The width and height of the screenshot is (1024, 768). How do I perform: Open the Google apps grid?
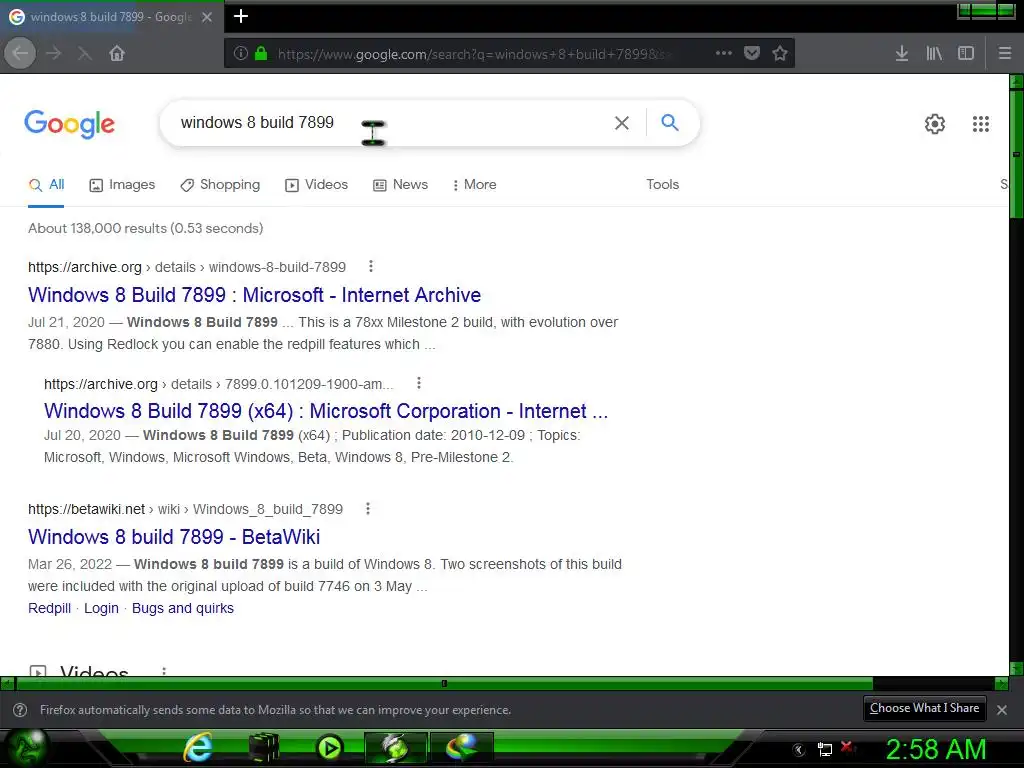[980, 123]
